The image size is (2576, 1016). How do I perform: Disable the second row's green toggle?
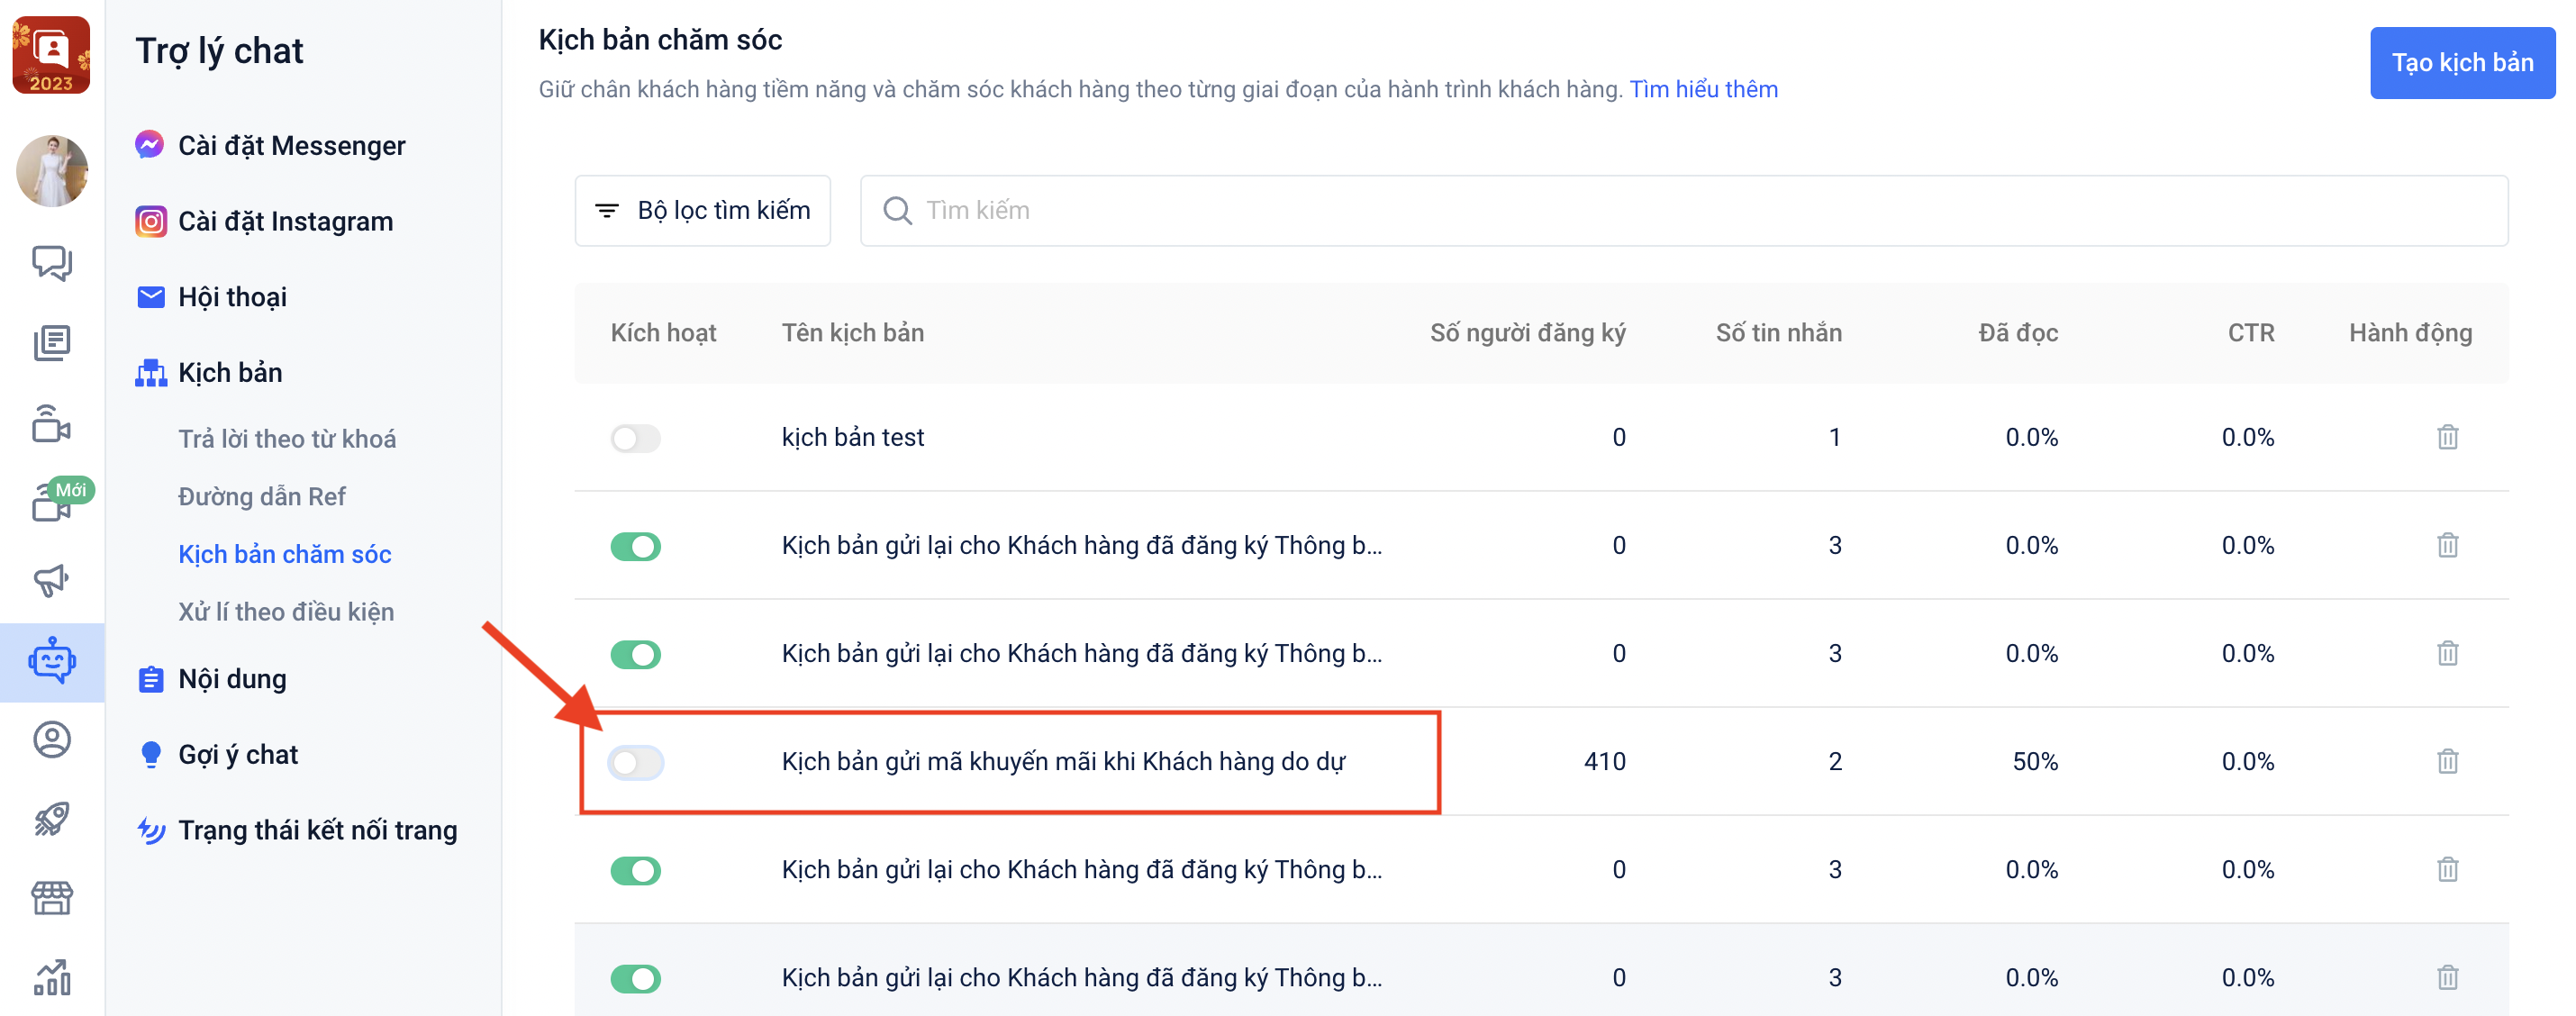coord(635,546)
